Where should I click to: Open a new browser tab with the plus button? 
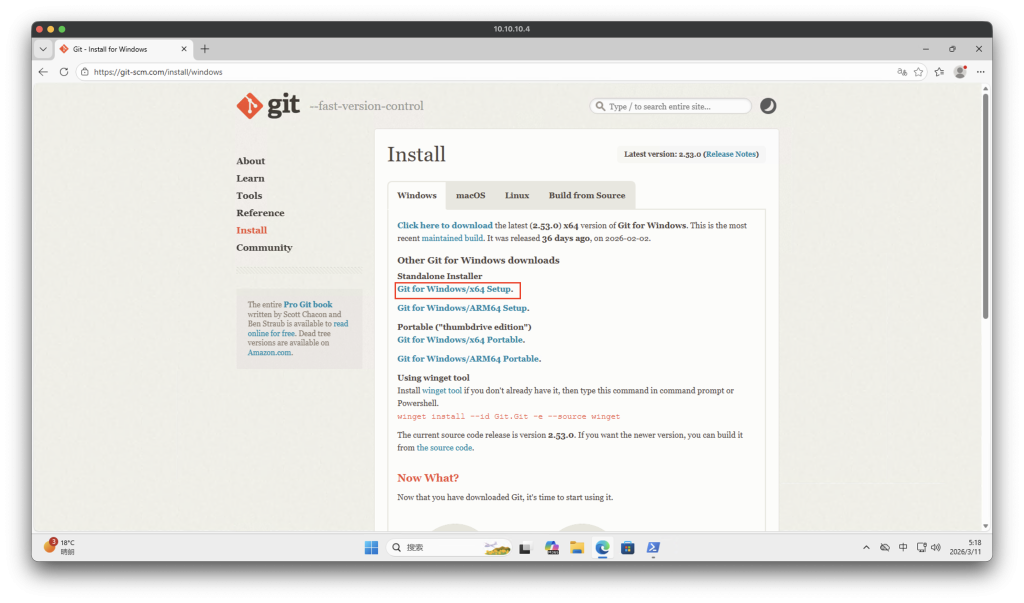tap(205, 49)
